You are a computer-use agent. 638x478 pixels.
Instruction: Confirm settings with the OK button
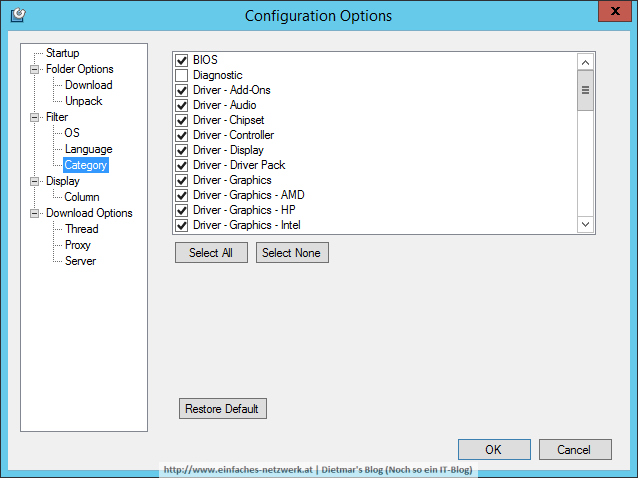tap(494, 450)
